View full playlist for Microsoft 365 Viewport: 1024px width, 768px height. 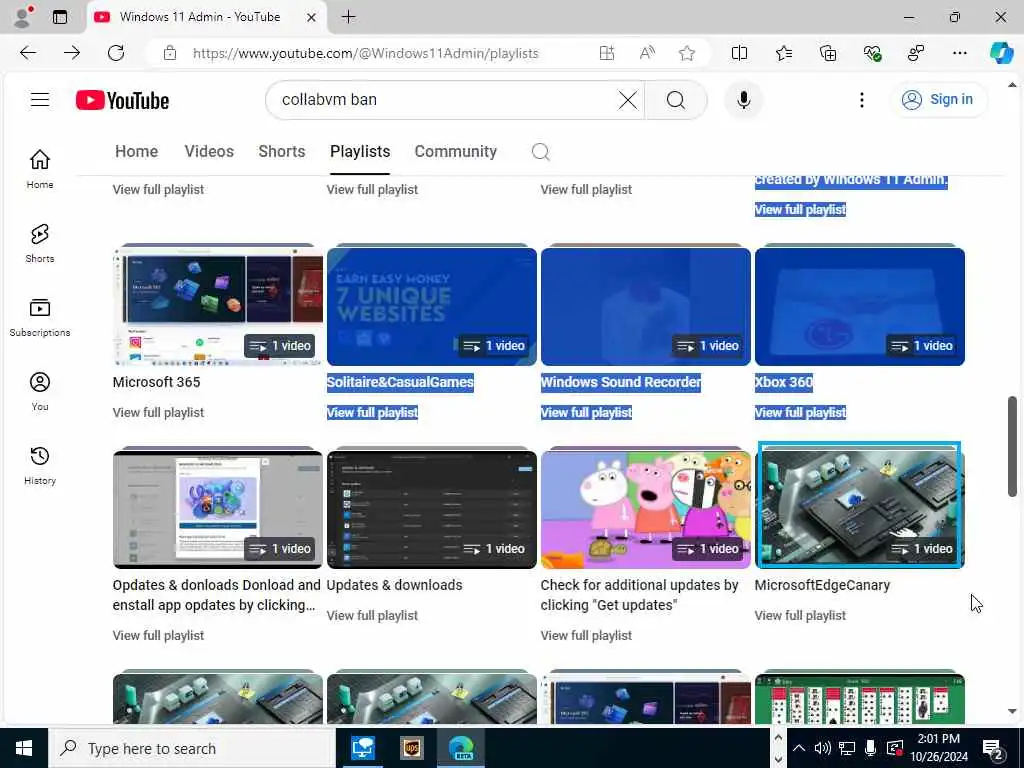[x=158, y=413]
